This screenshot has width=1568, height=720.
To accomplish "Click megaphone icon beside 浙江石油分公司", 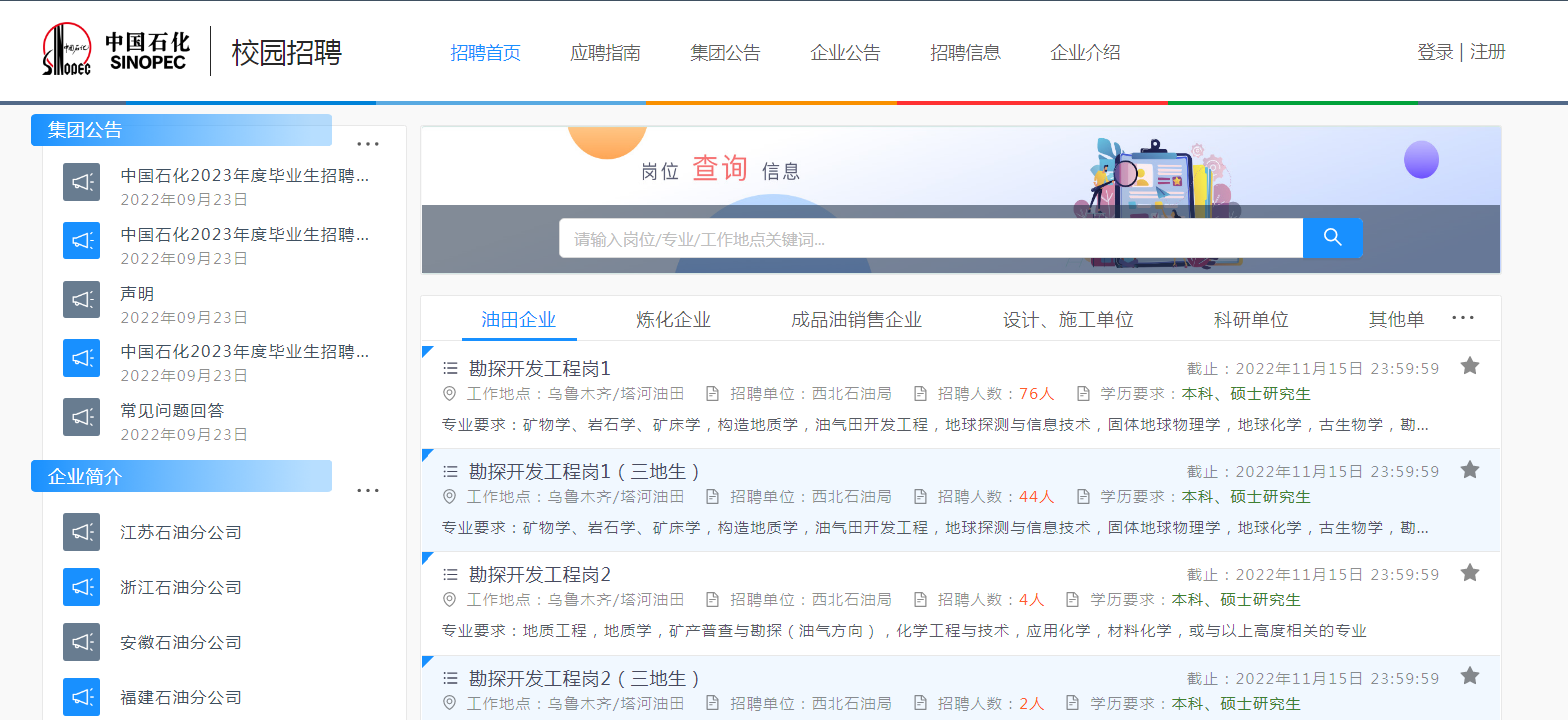I will 81,587.
